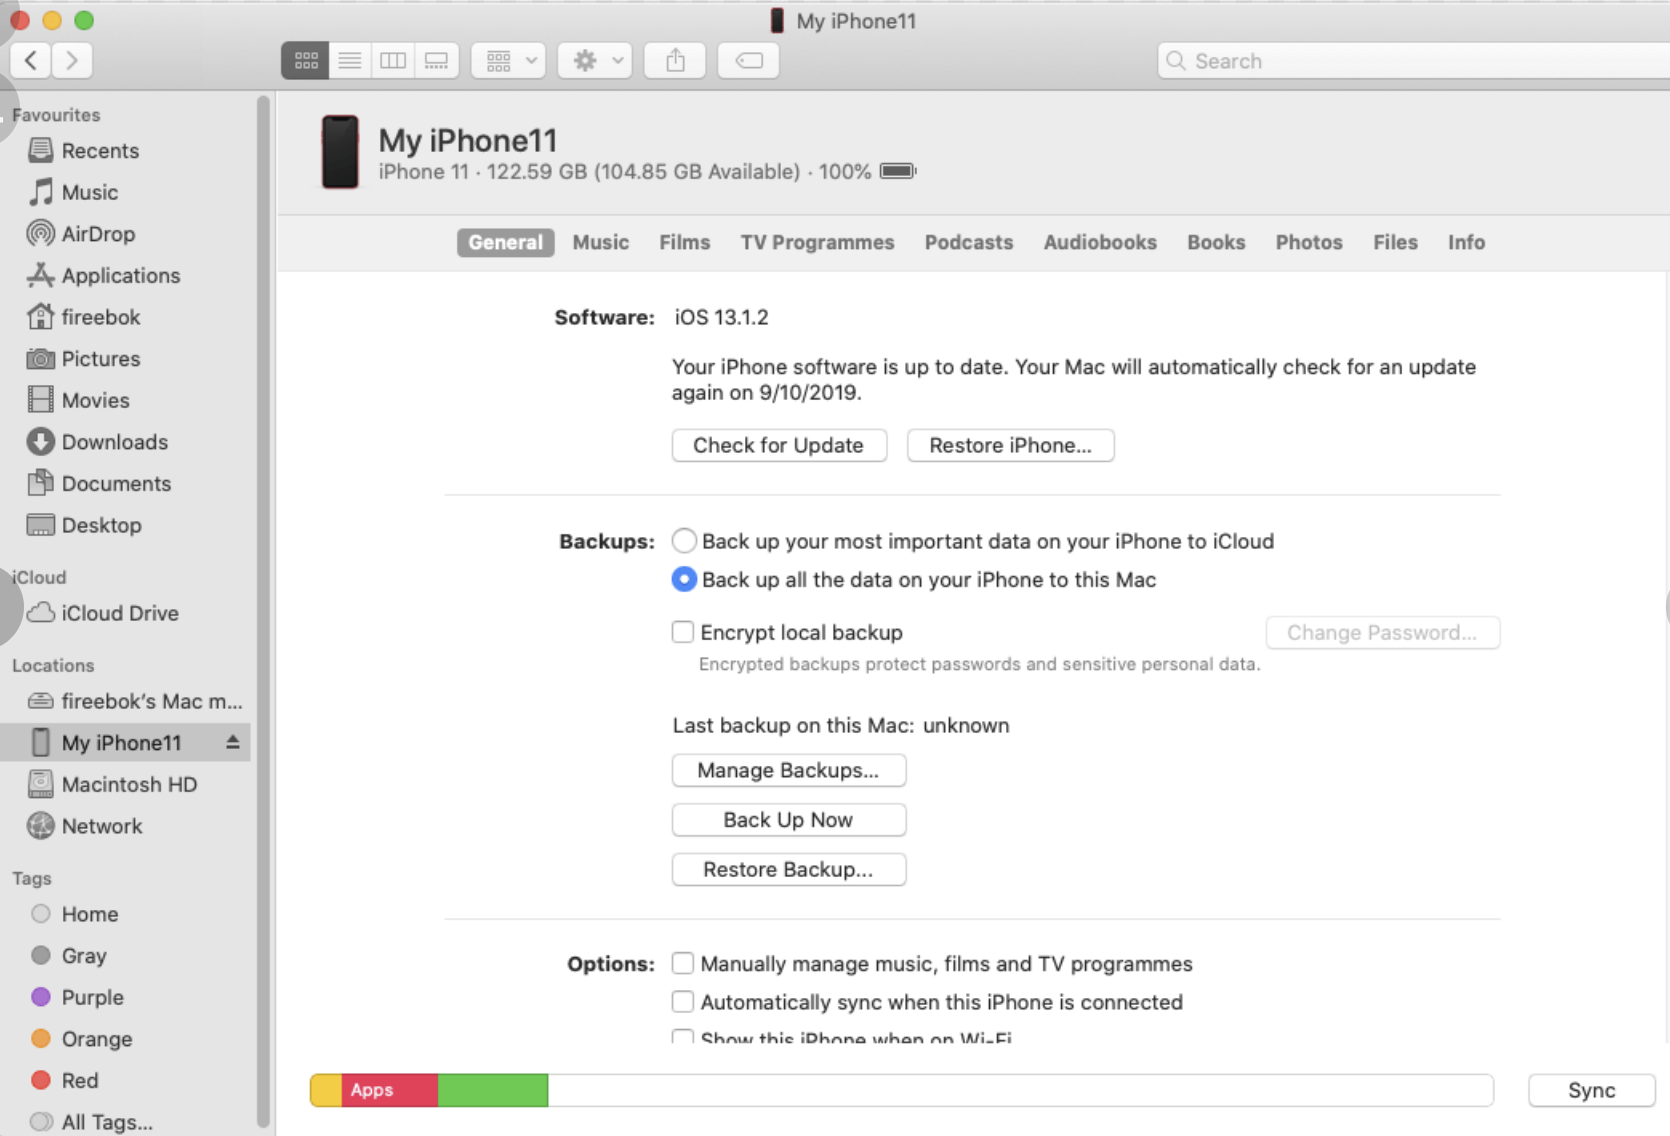Click the Change Password... button

1383,633
